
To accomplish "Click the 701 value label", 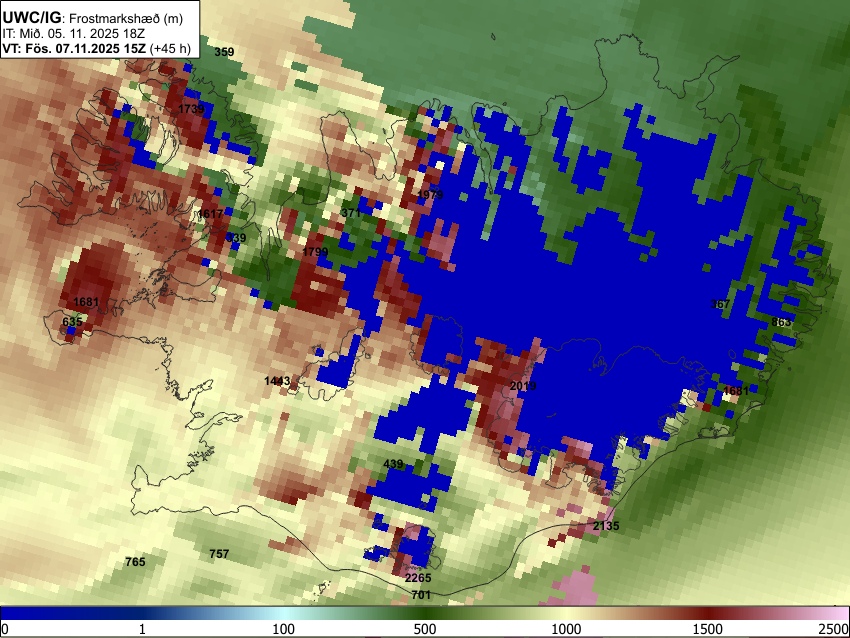I will [421, 595].
